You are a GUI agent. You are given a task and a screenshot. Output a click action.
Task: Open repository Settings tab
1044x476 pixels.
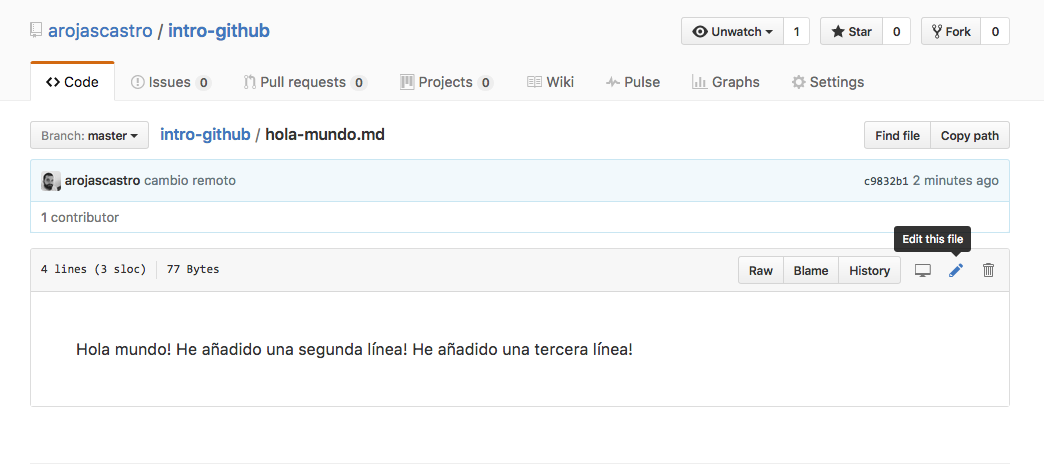tap(827, 82)
